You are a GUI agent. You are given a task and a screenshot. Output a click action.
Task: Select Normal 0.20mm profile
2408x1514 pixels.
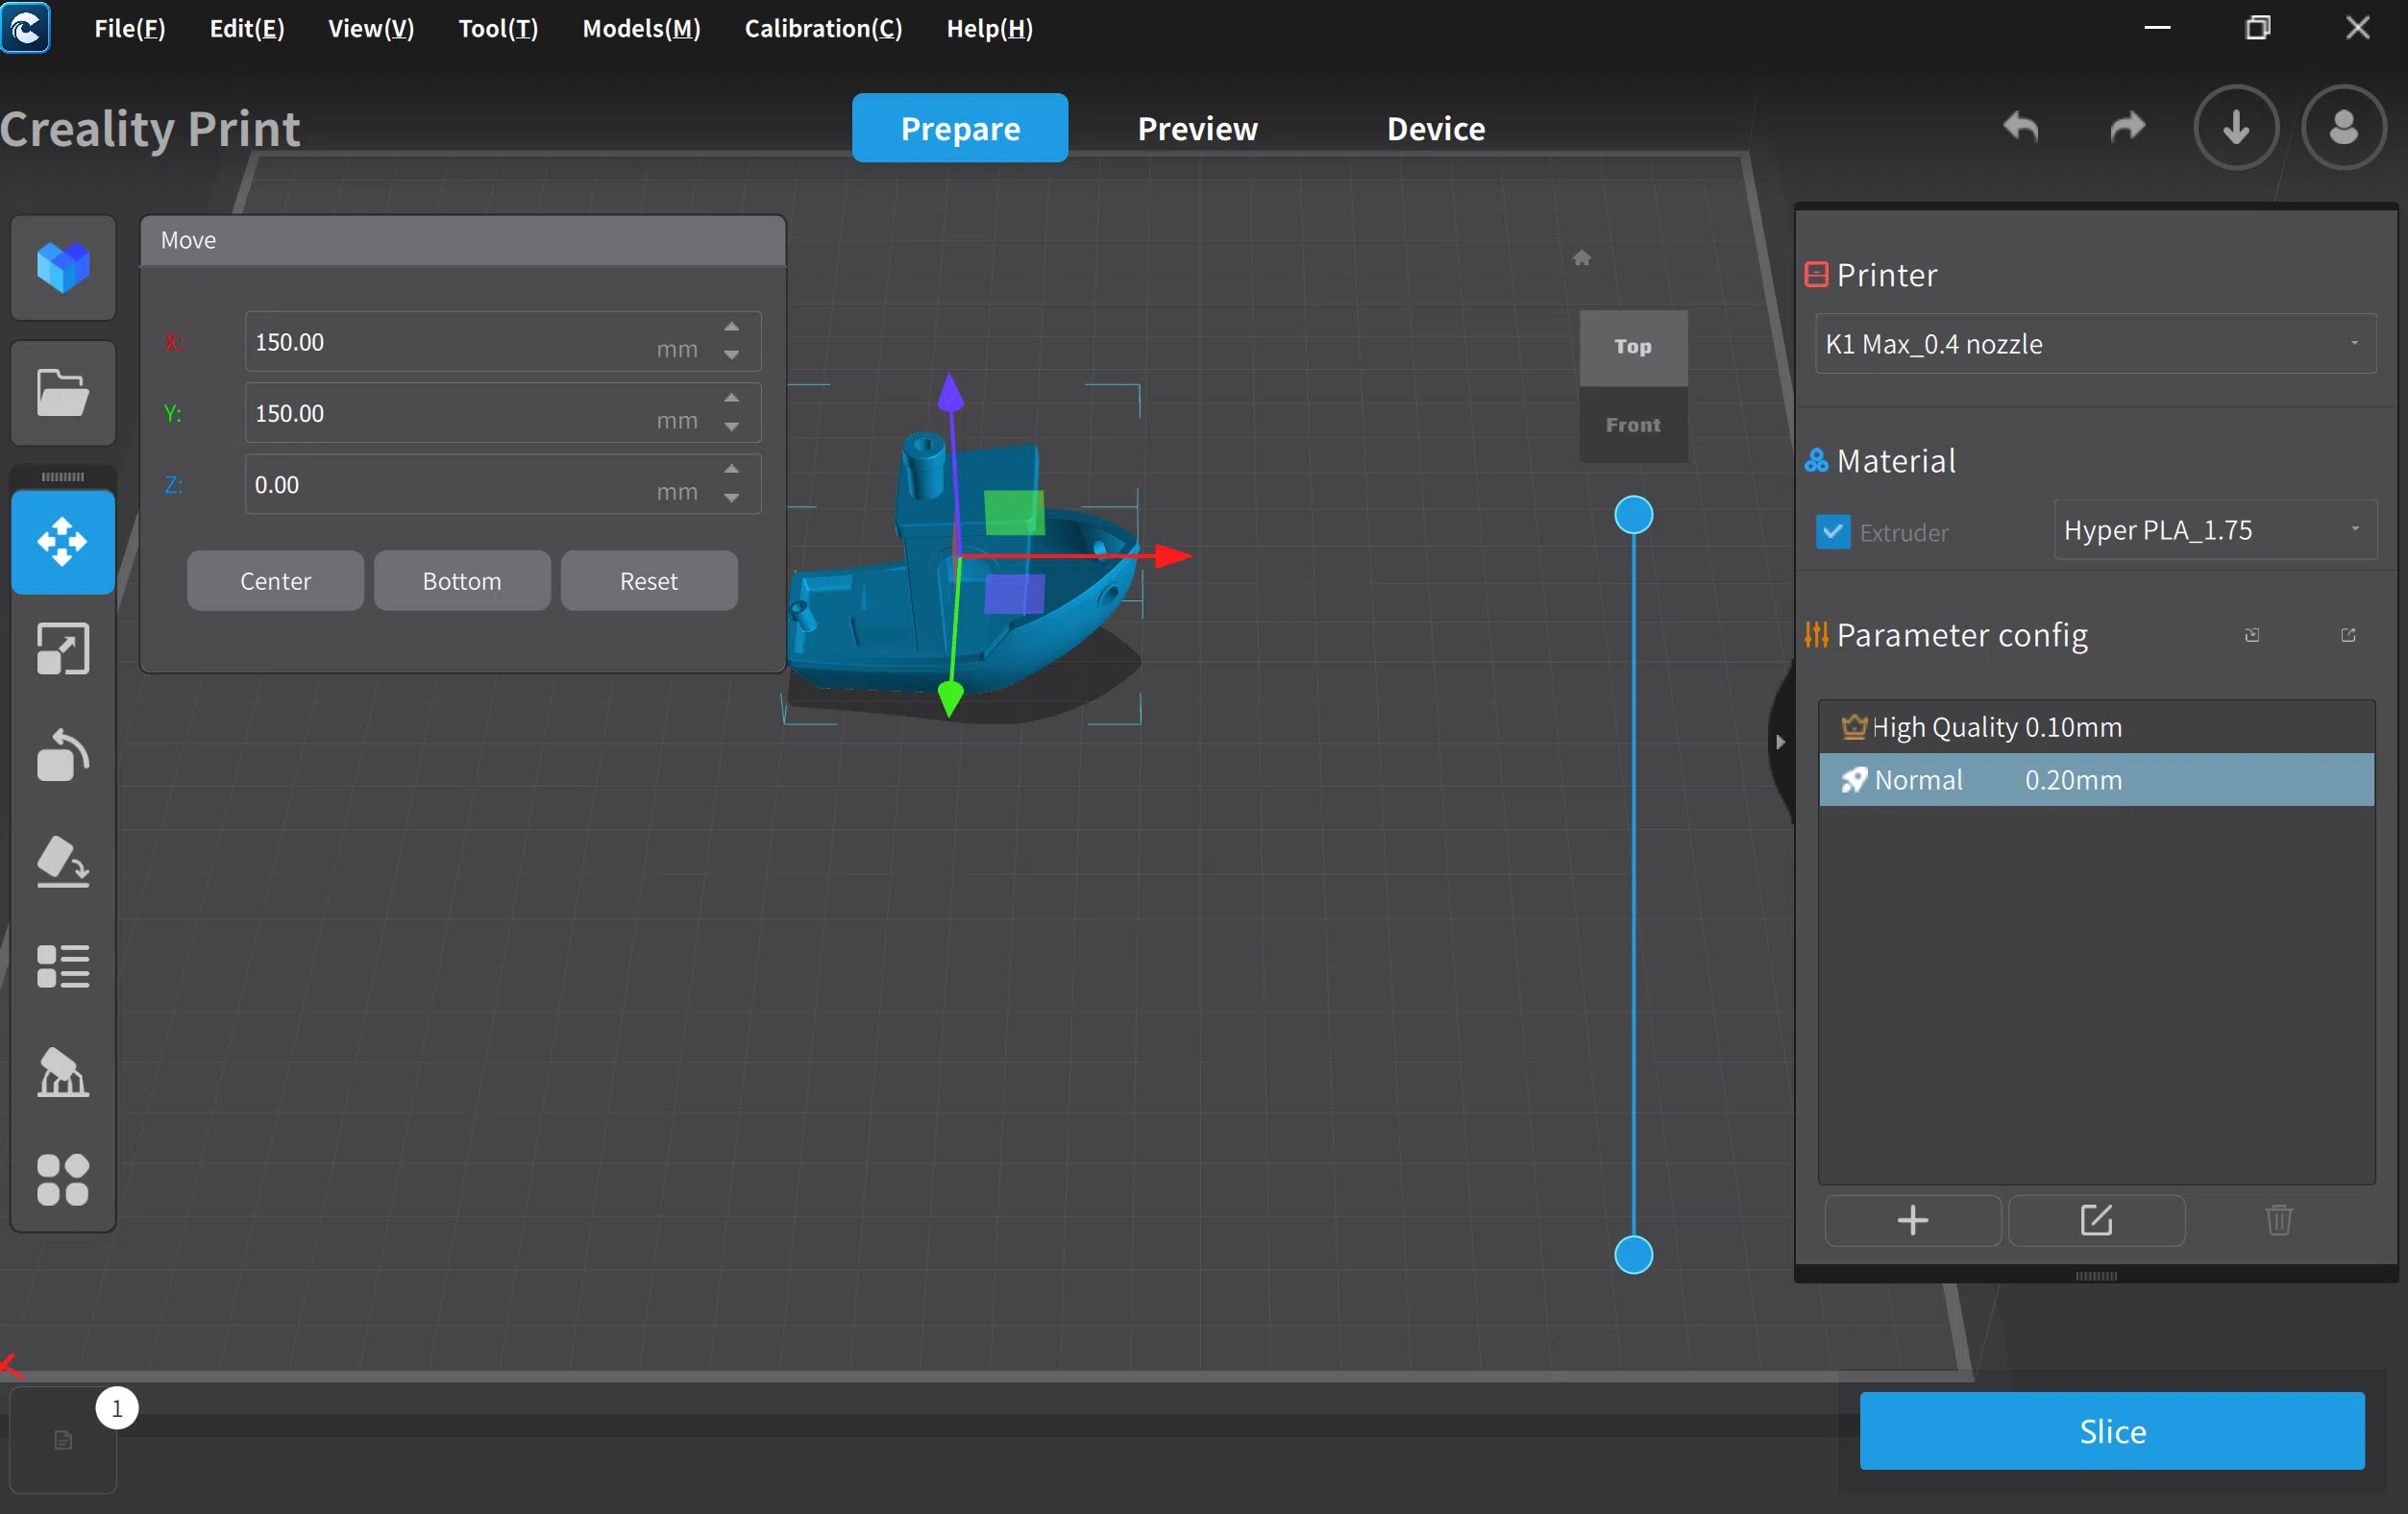click(2095, 780)
